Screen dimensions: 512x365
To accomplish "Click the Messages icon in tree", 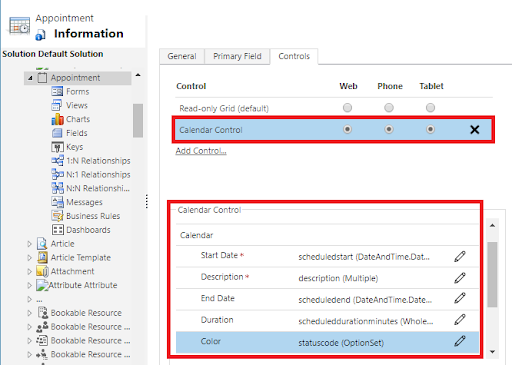I will 57,202.
